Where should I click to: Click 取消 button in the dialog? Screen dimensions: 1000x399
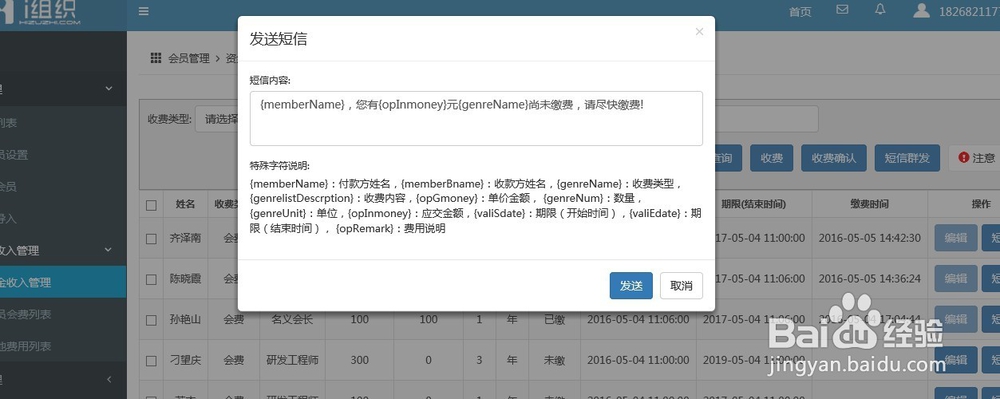[681, 286]
